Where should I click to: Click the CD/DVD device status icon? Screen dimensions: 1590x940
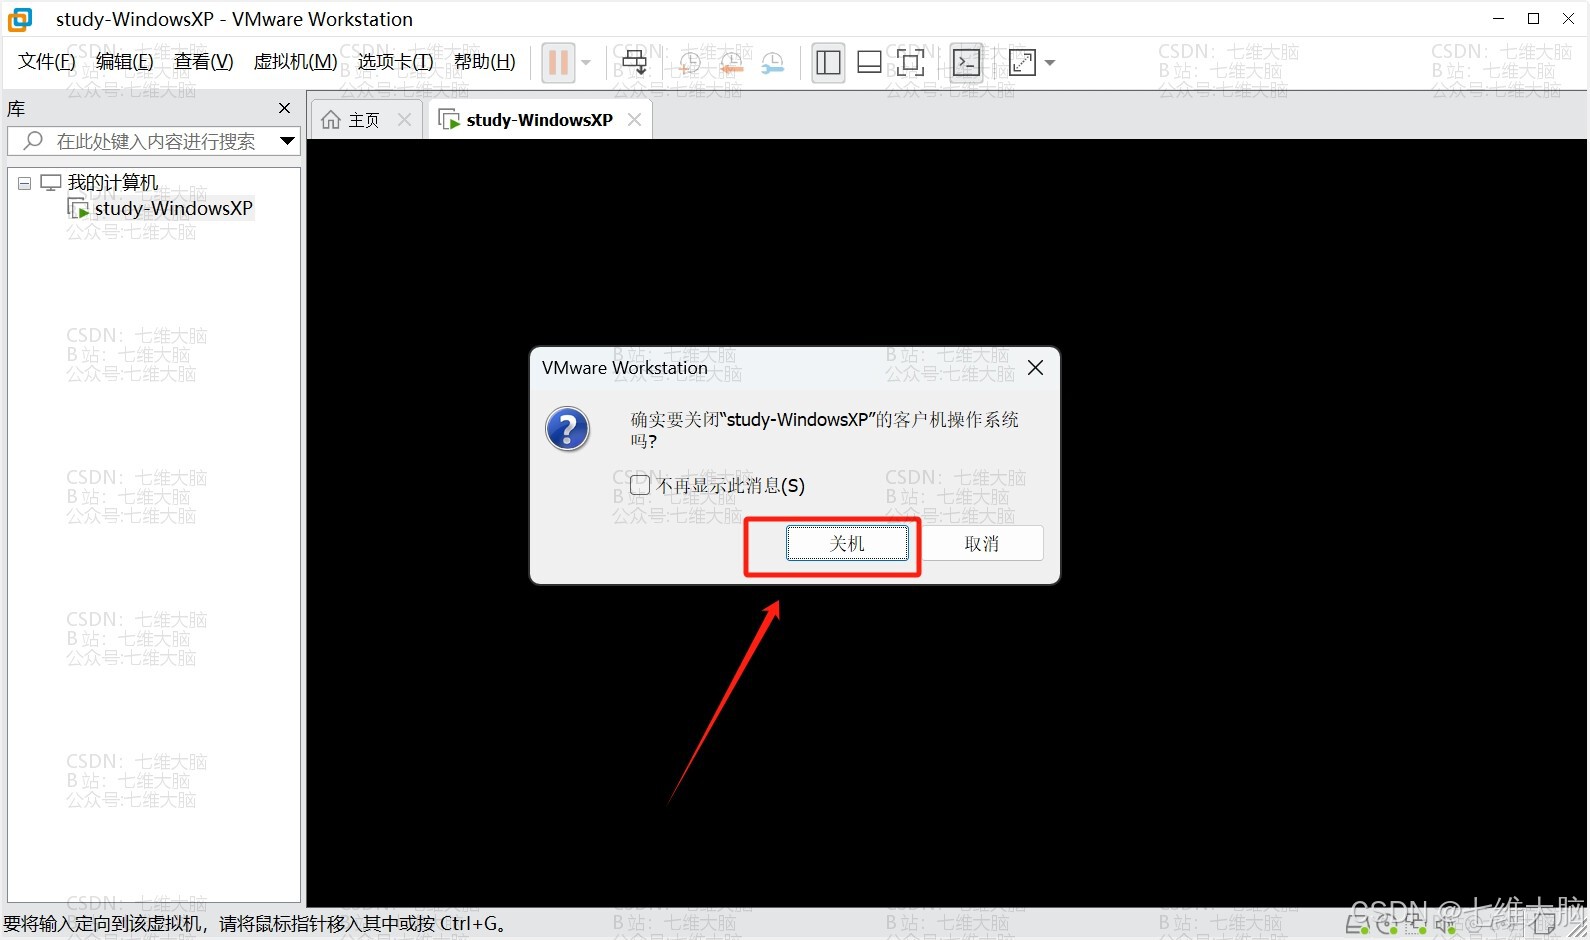click(x=1386, y=925)
